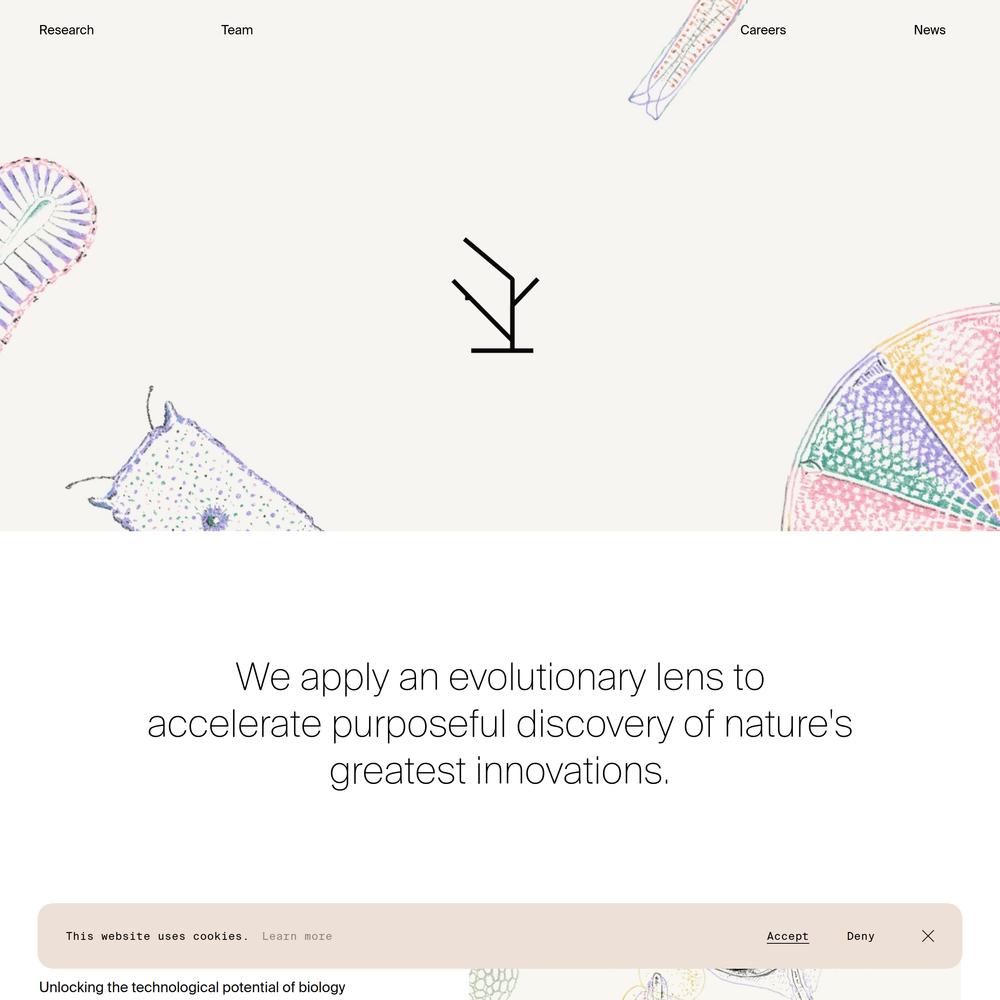Visit the News section

tap(929, 30)
